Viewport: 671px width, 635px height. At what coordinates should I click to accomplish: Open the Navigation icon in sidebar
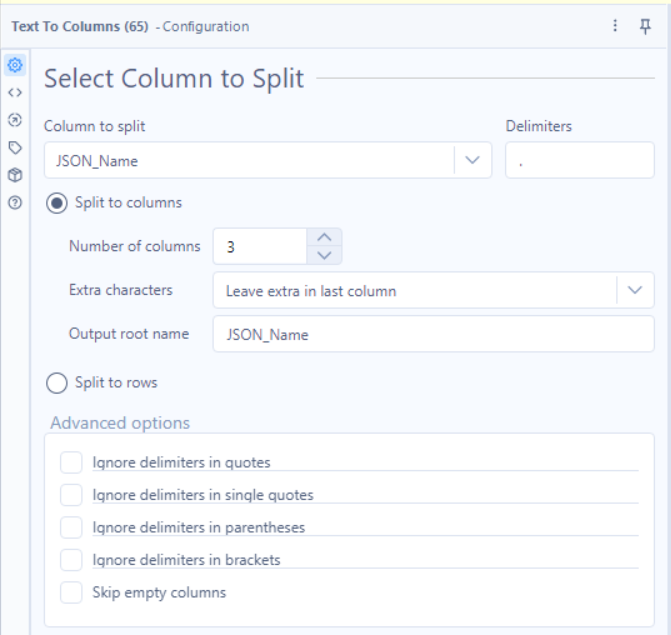(14, 116)
